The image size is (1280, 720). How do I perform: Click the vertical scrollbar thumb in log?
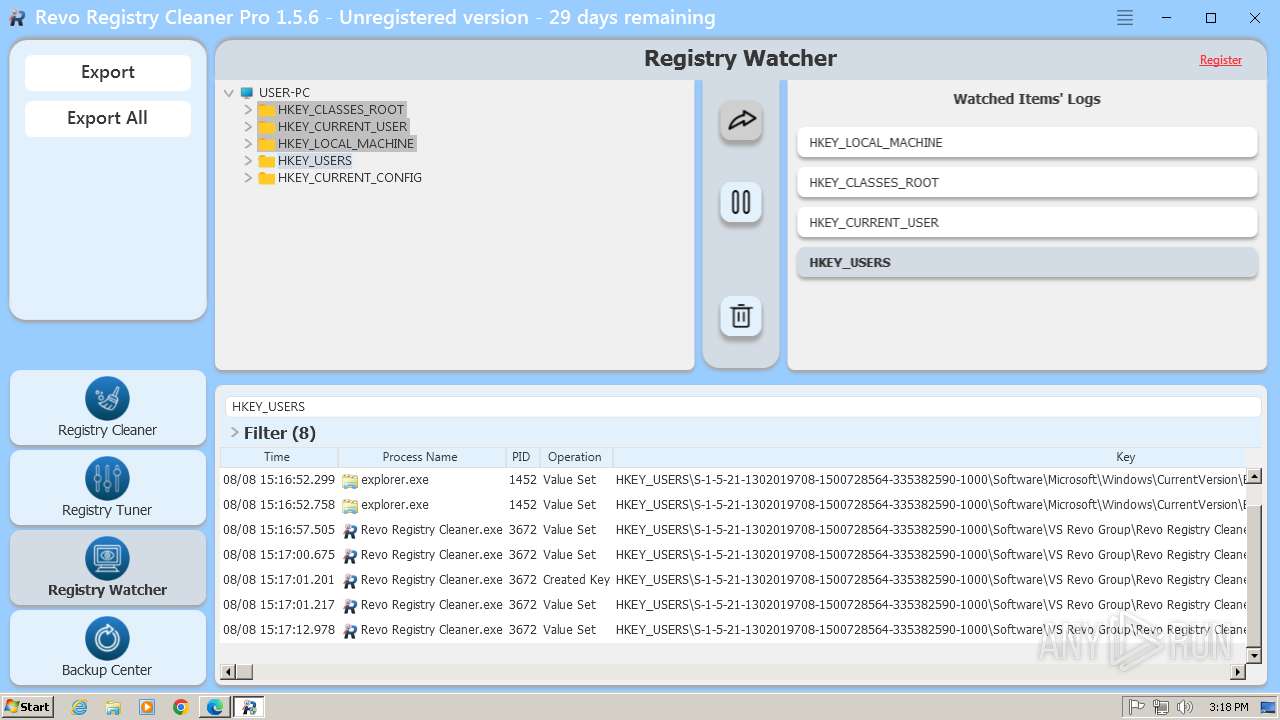click(x=1254, y=577)
